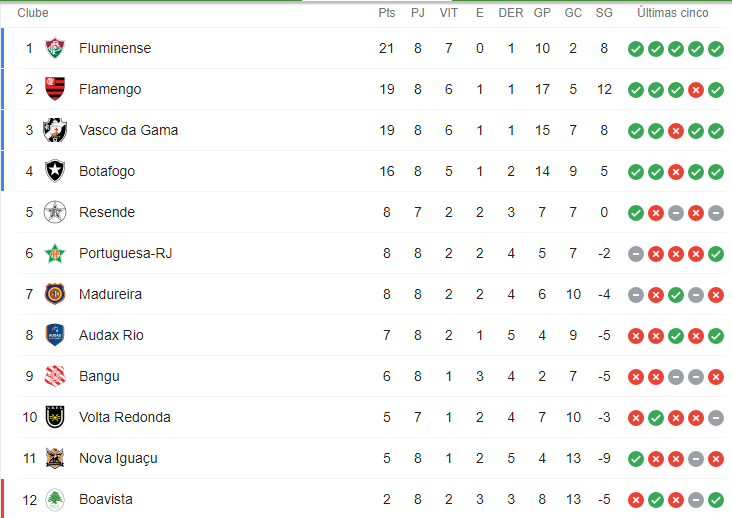Click the Portuguesa-RJ green star crest
Screen dimensions: 732x518
coord(55,253)
